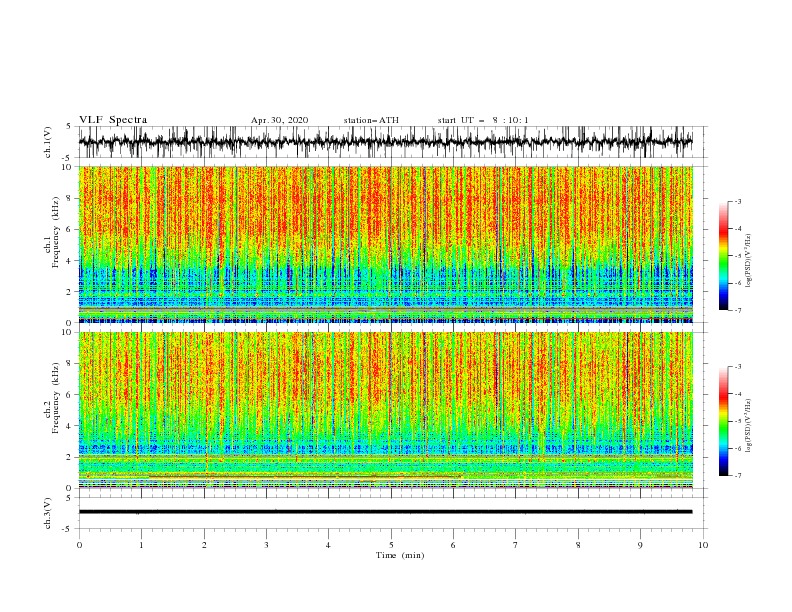
Task: Click the time axis tick label '2'
Action: [204, 545]
